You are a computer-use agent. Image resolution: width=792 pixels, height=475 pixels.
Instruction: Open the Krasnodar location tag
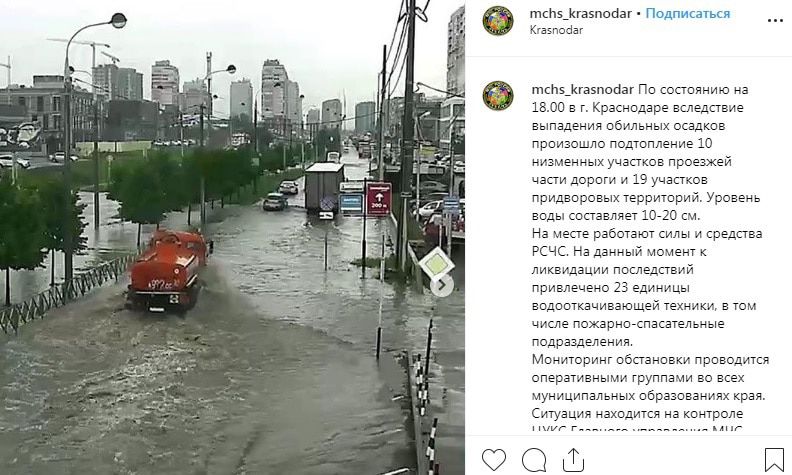click(x=556, y=30)
